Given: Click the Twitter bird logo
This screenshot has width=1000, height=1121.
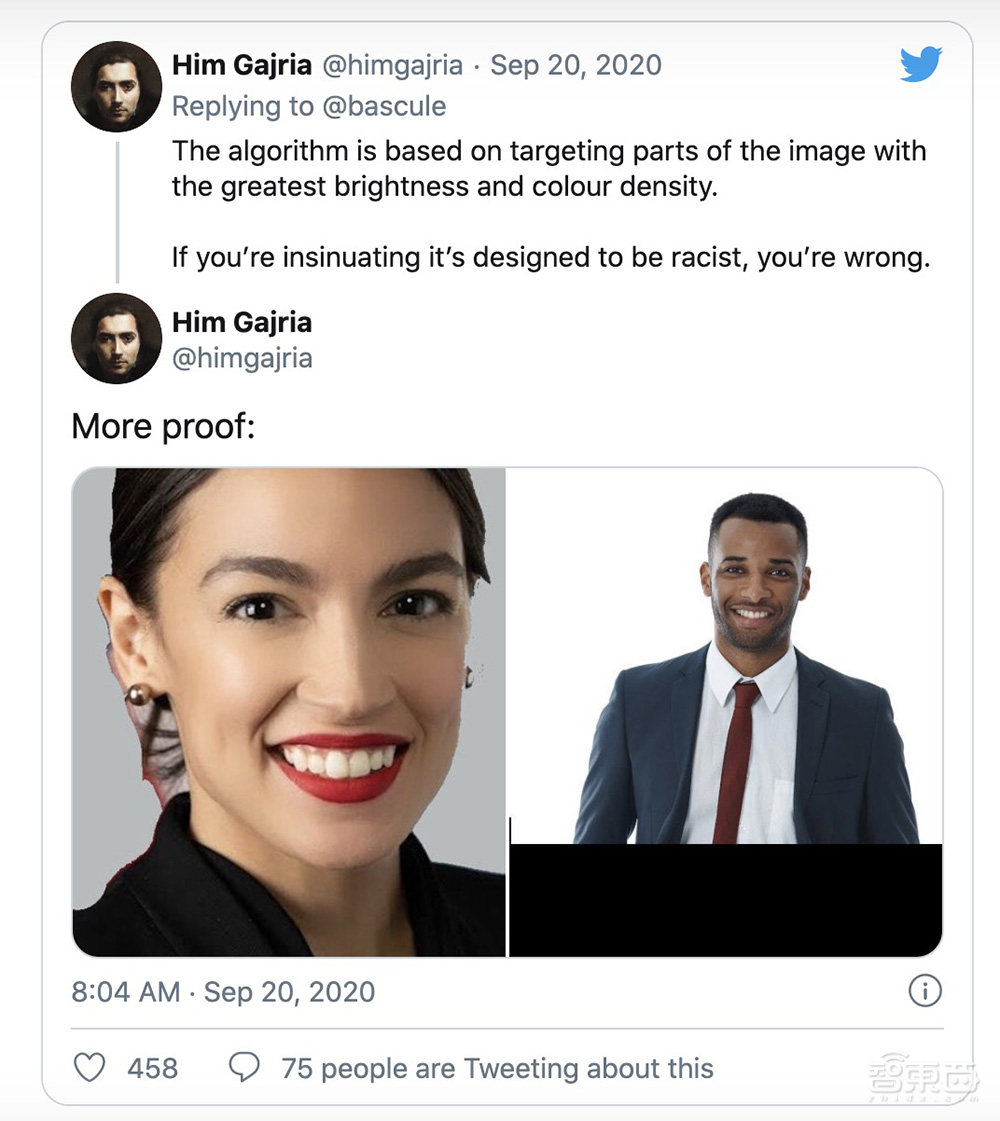Looking at the screenshot, I should click(920, 66).
